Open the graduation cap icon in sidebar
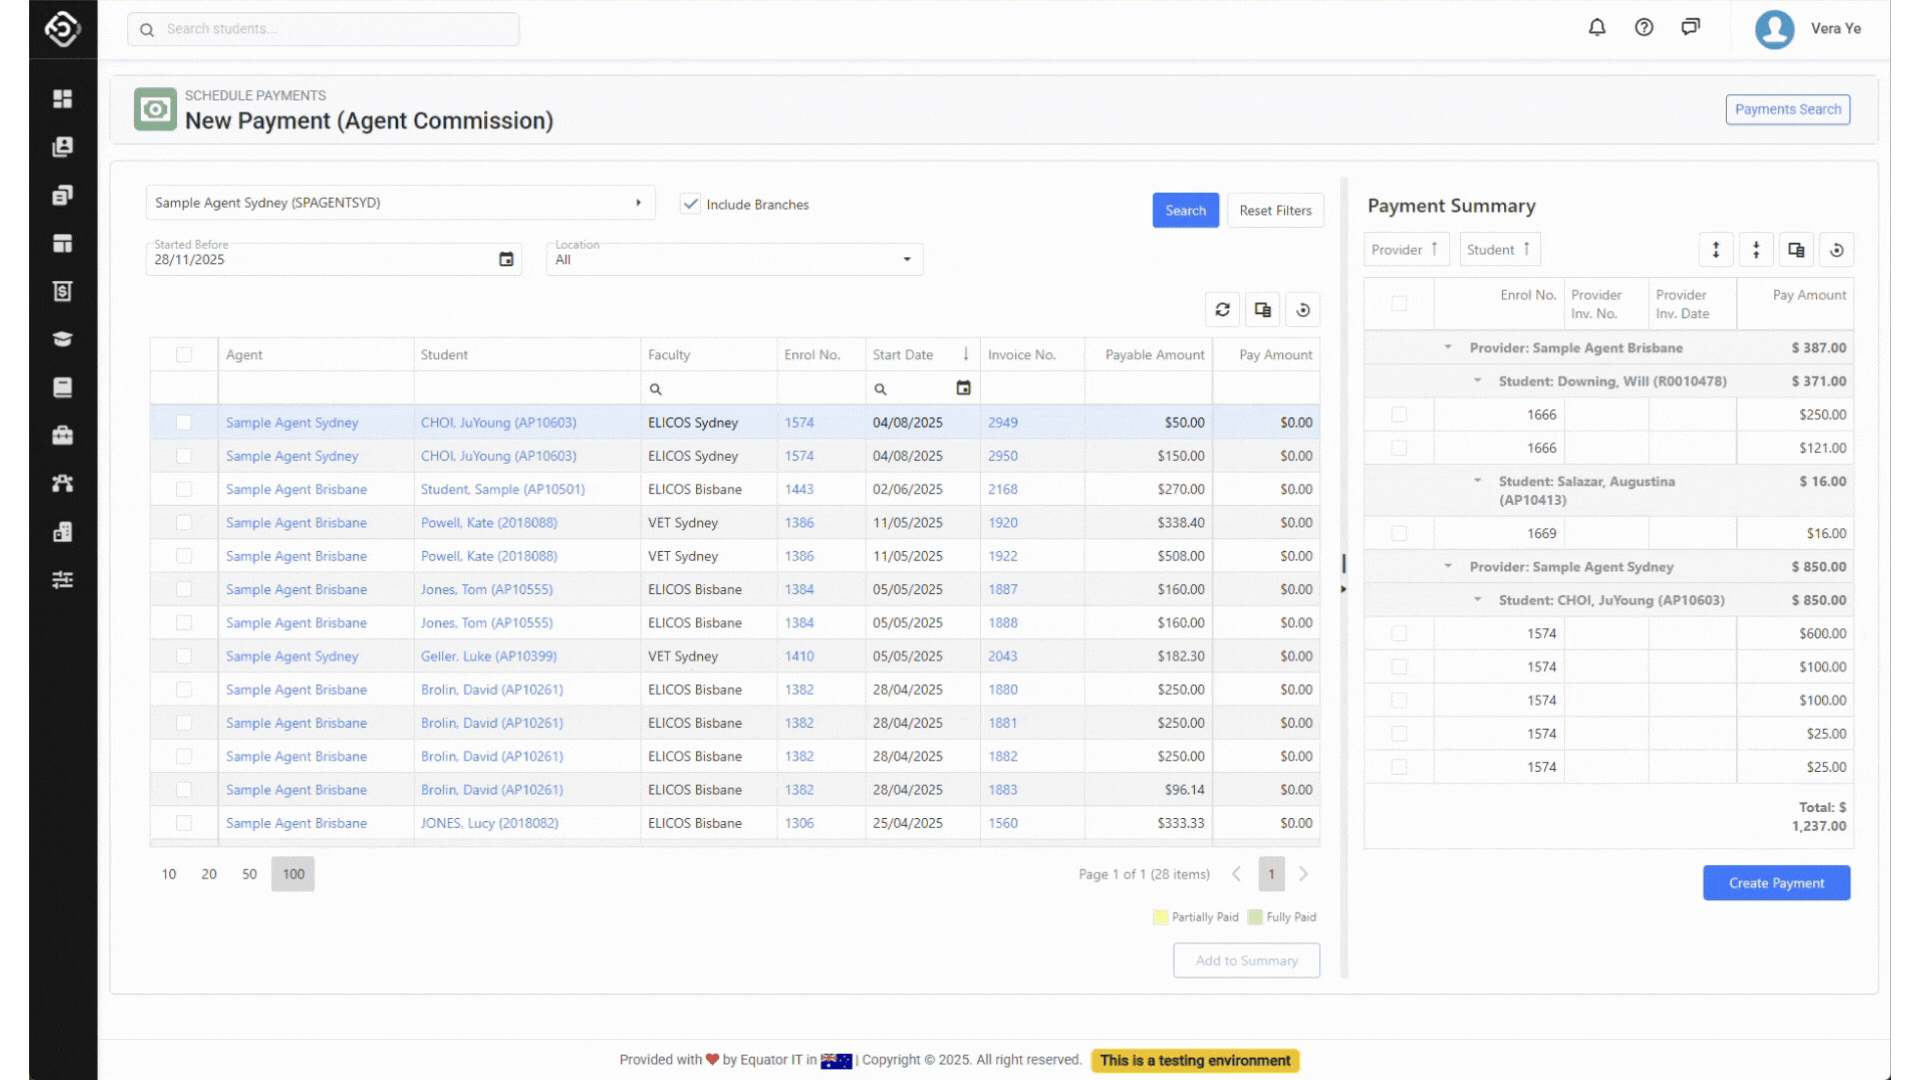 click(62, 339)
